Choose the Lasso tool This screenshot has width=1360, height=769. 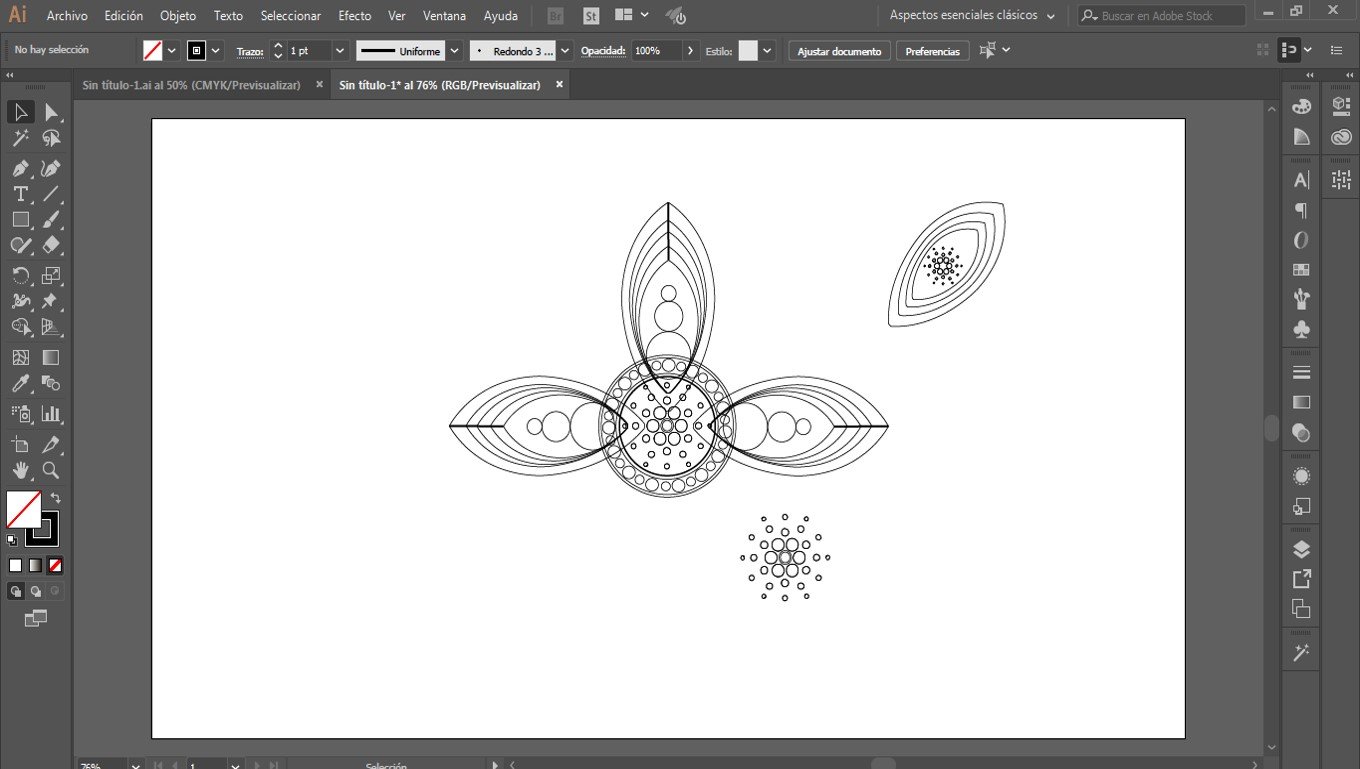pyautogui.click(x=51, y=139)
